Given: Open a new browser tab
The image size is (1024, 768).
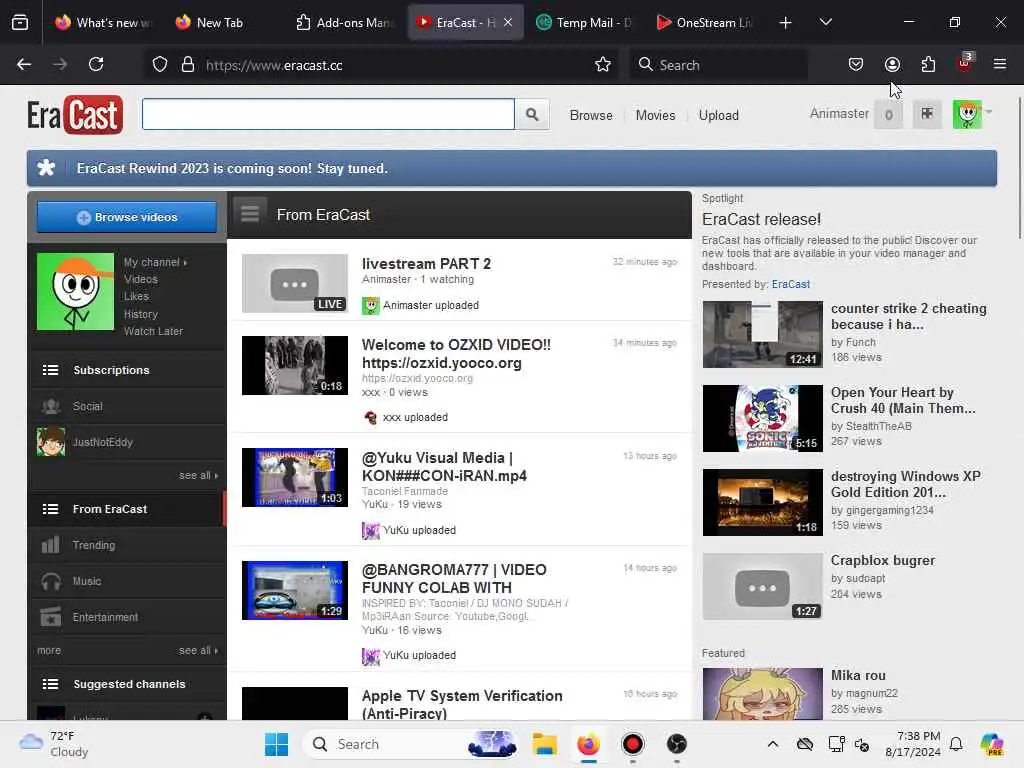Looking at the screenshot, I should [x=786, y=23].
